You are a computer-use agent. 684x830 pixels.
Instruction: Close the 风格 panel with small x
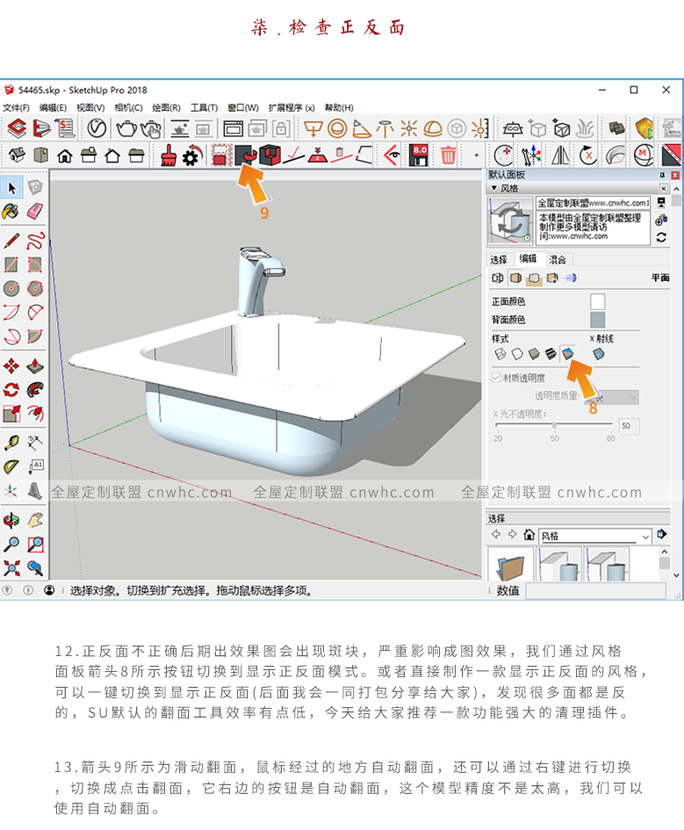tap(663, 188)
